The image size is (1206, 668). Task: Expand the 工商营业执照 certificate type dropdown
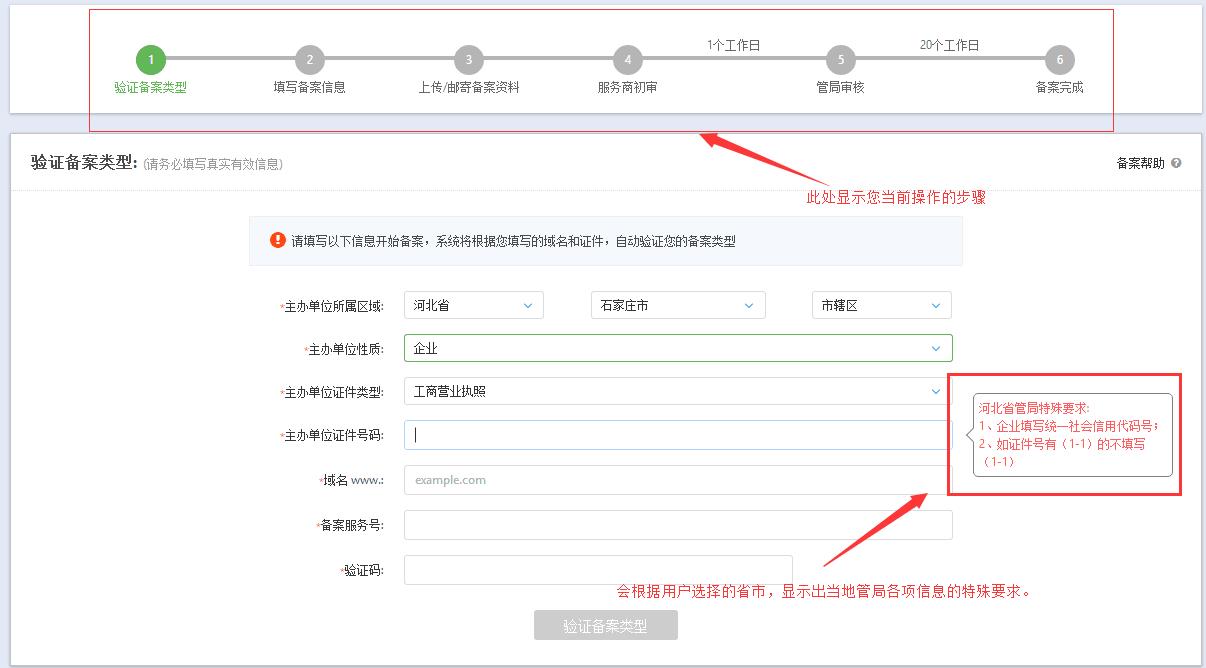click(x=678, y=392)
